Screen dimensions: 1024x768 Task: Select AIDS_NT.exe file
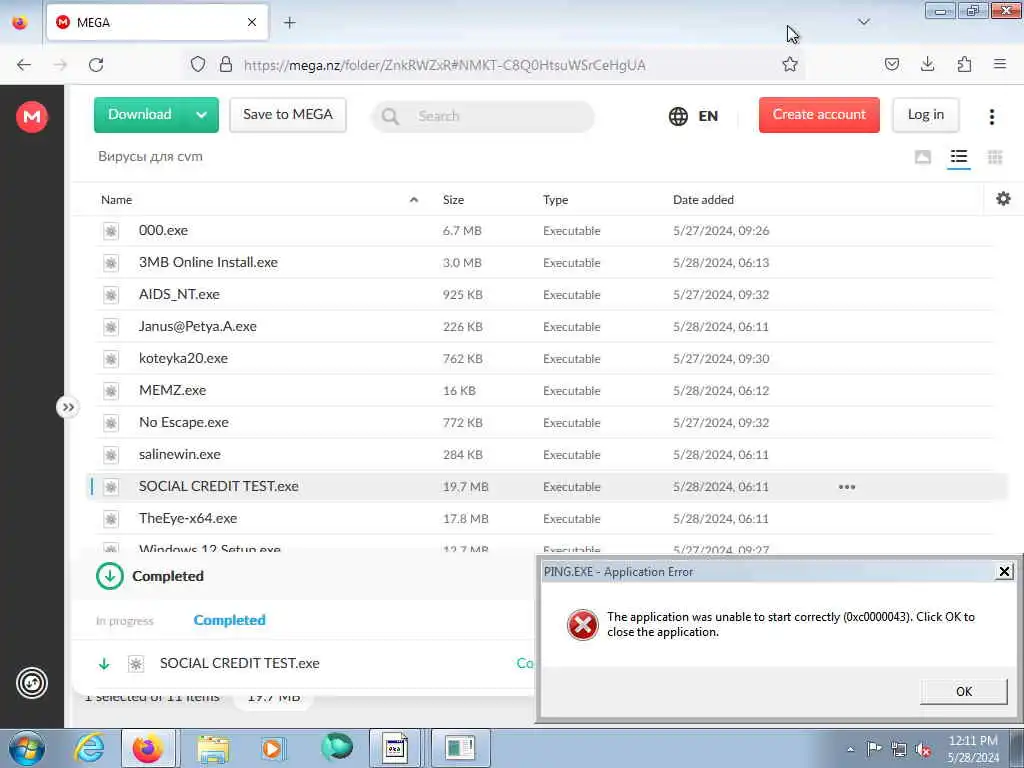click(545, 295)
